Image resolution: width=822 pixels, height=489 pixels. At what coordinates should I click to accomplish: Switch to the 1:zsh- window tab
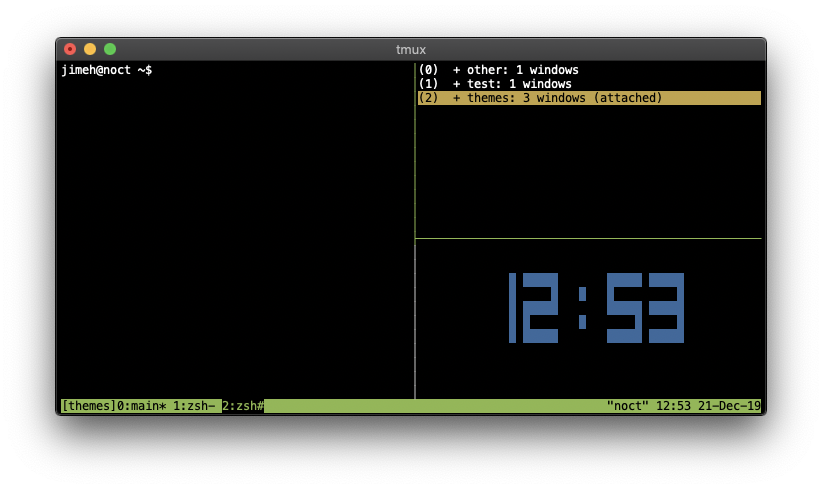[194, 406]
